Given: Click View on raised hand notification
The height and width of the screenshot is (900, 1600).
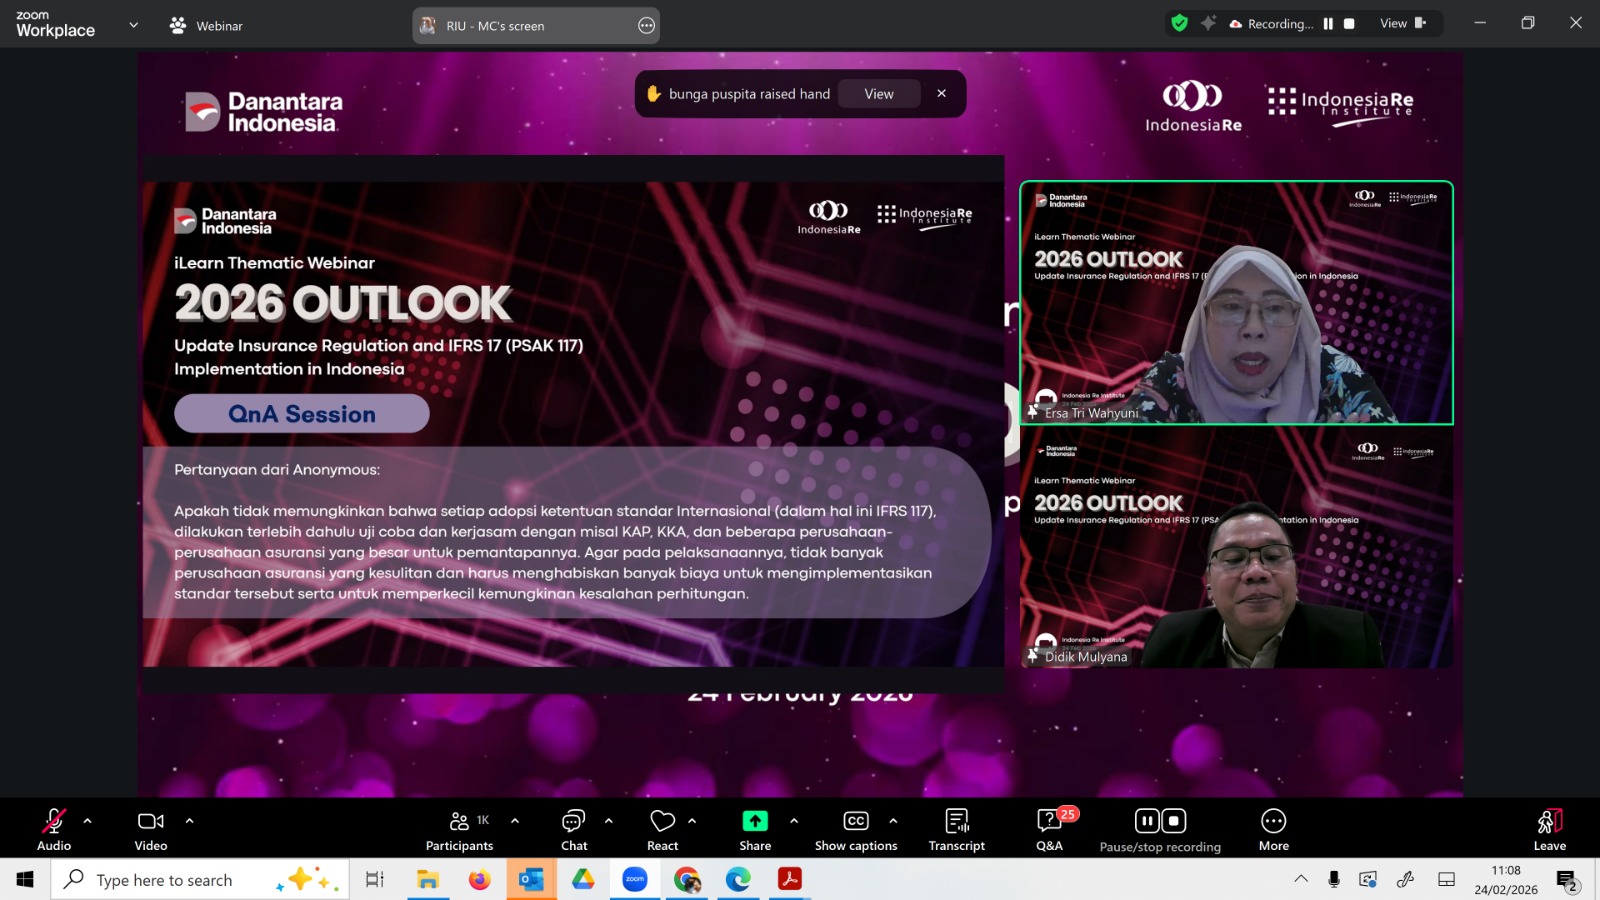Looking at the screenshot, I should click(x=879, y=94).
